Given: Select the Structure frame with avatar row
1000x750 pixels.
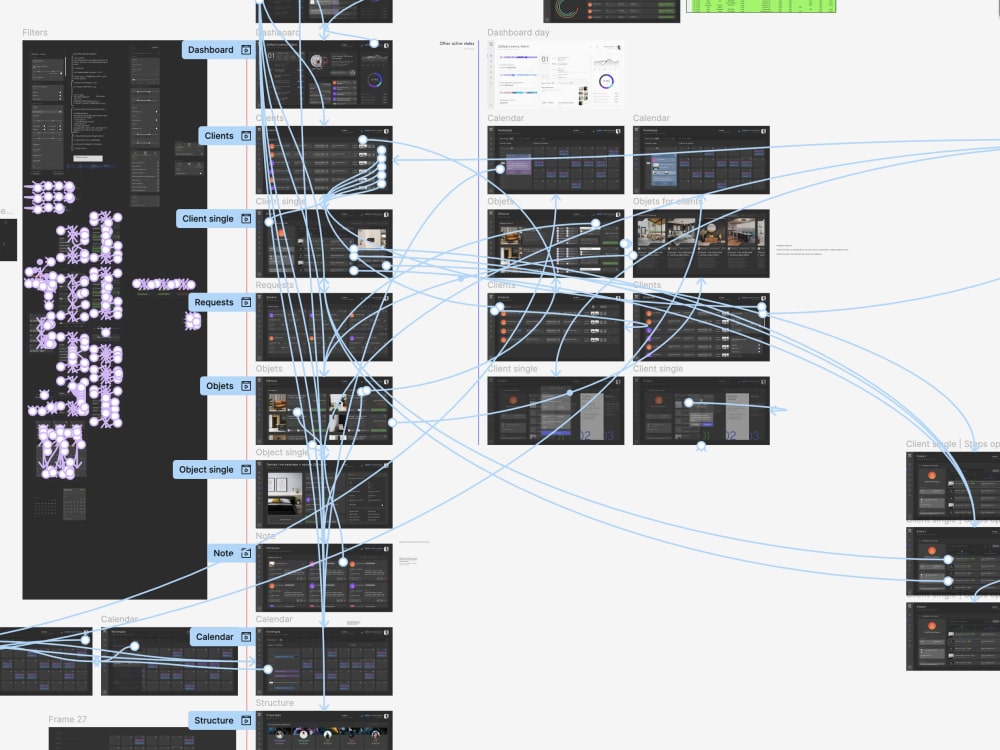Looking at the screenshot, I should click(324, 730).
